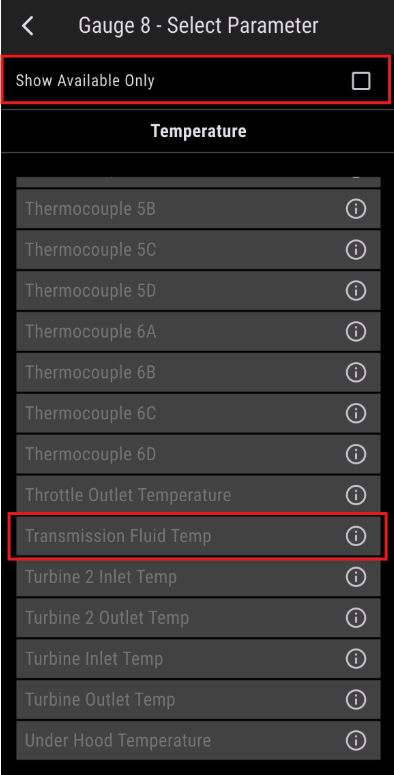Viewport: 394px width, 775px height.
Task: View info for Turbine 2 Outlet Temp
Action: (x=355, y=618)
